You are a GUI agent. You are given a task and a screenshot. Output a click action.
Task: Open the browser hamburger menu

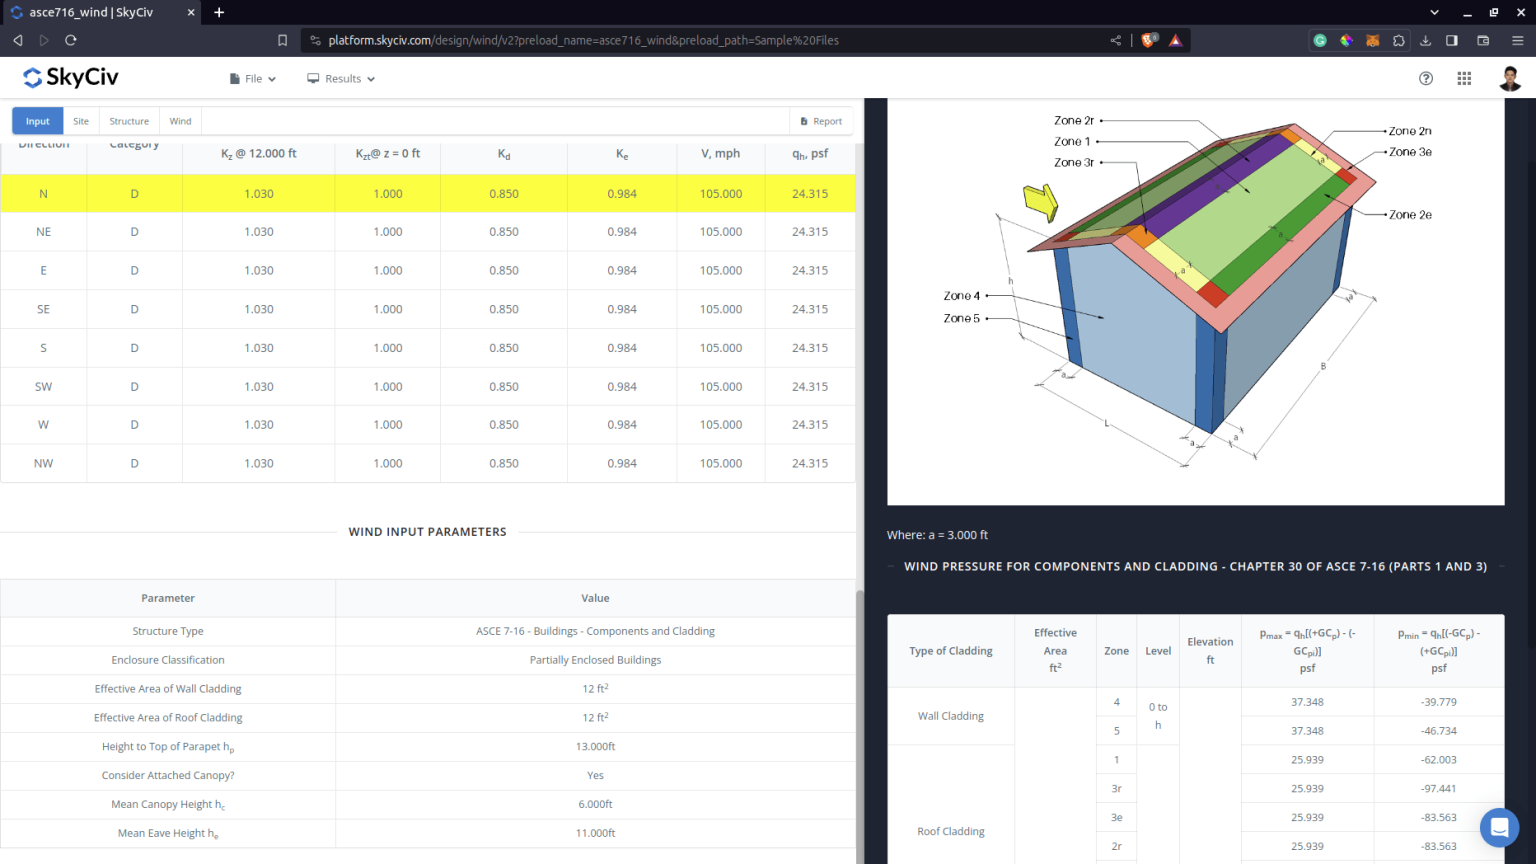point(1518,40)
